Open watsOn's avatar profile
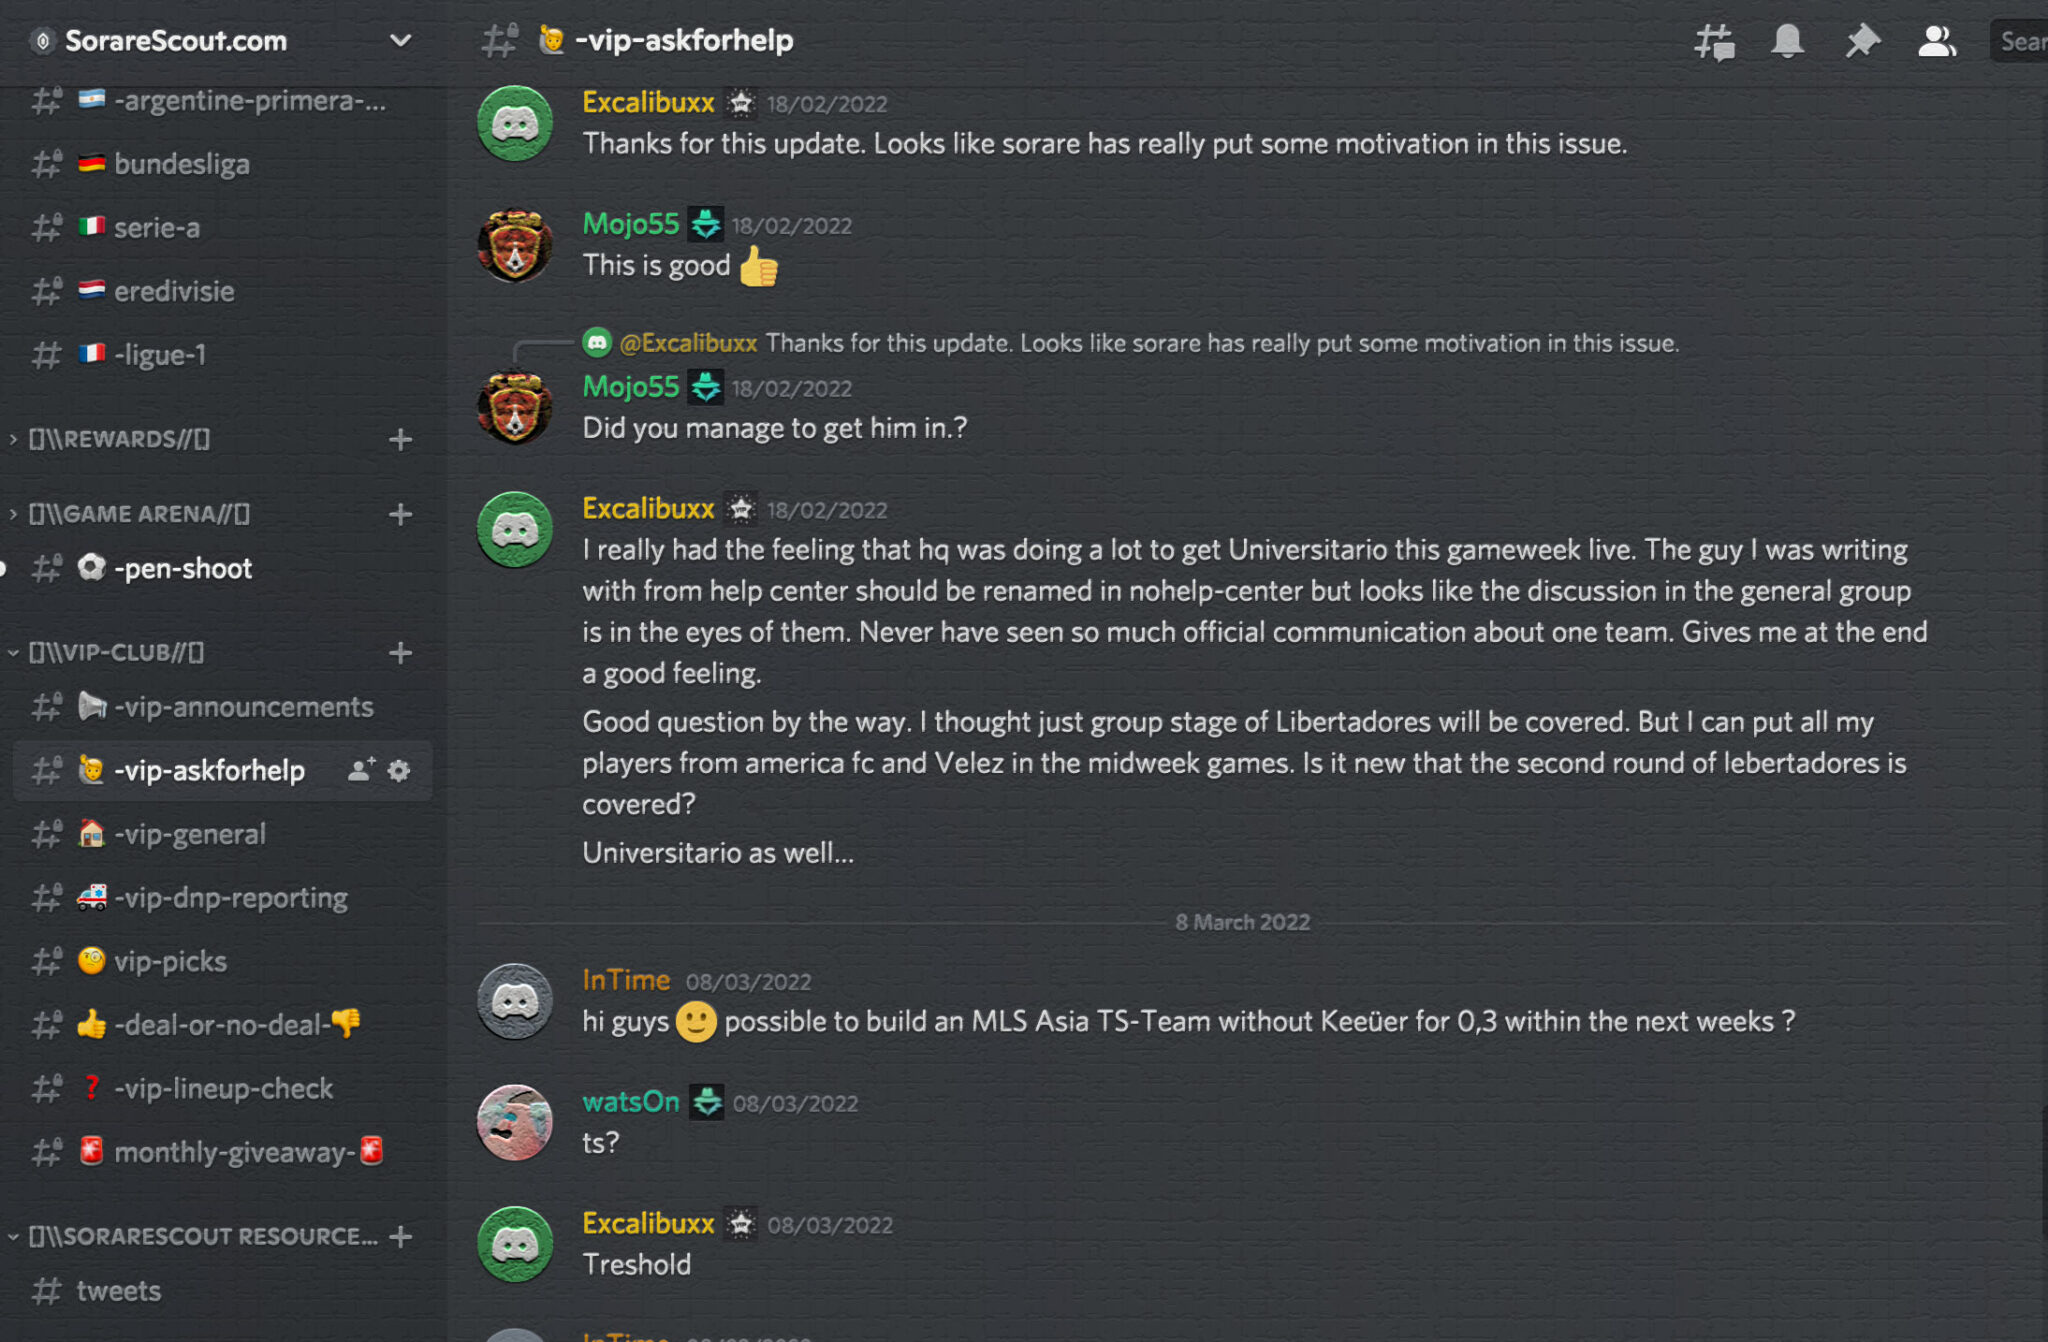2048x1342 pixels. coord(515,1122)
